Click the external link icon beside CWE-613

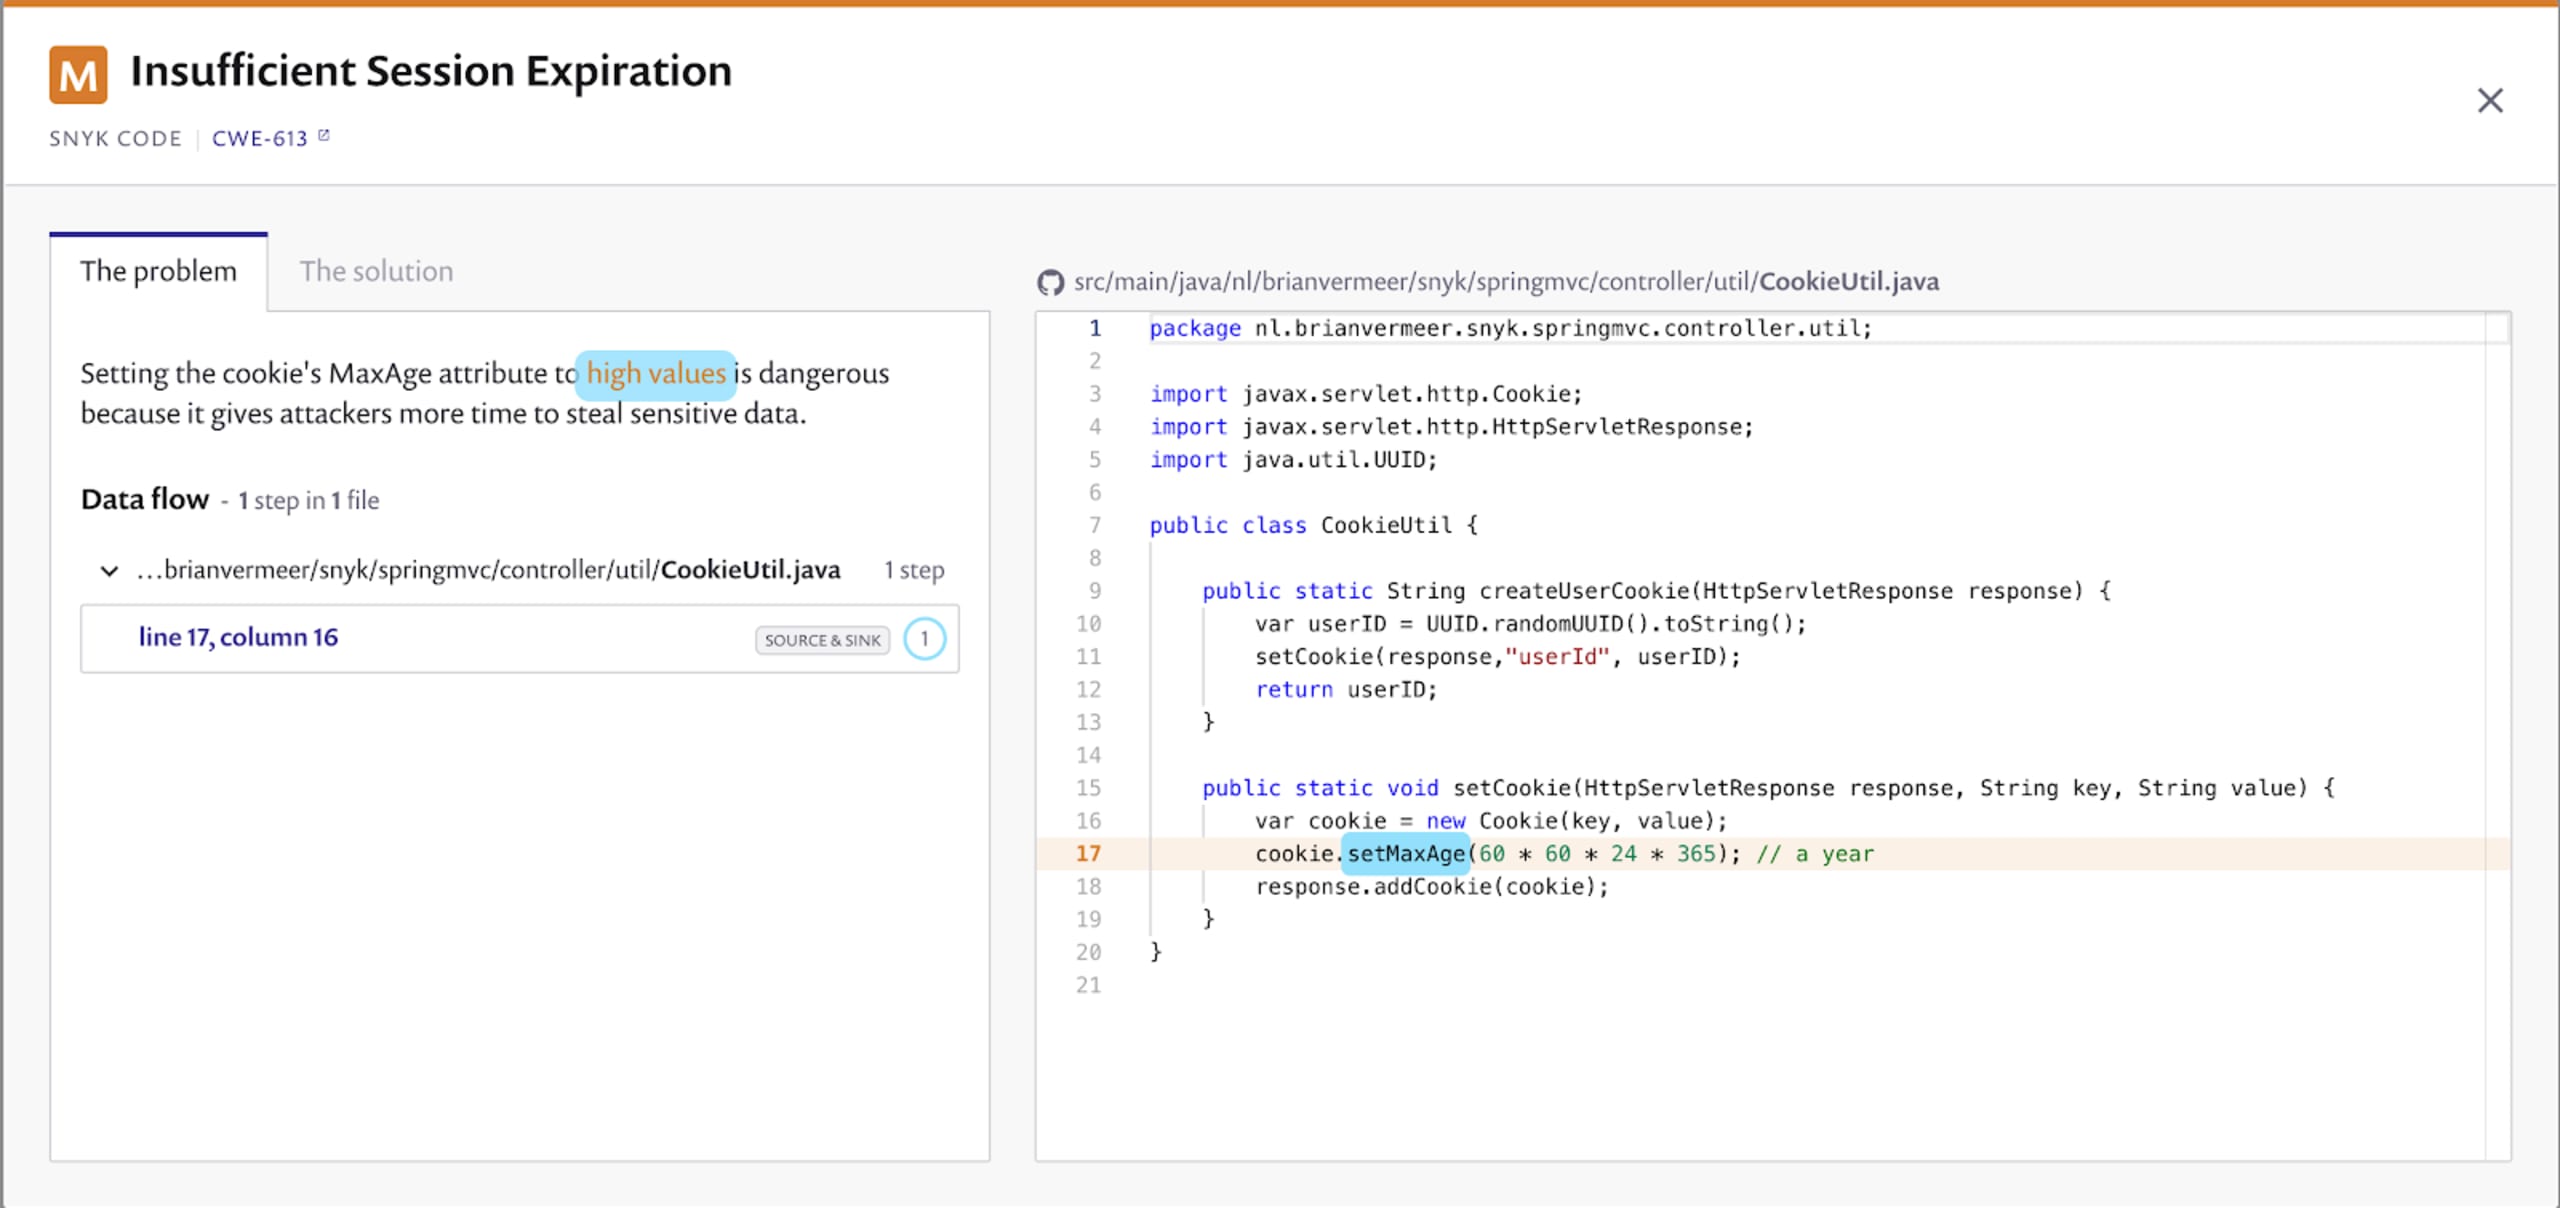point(324,136)
